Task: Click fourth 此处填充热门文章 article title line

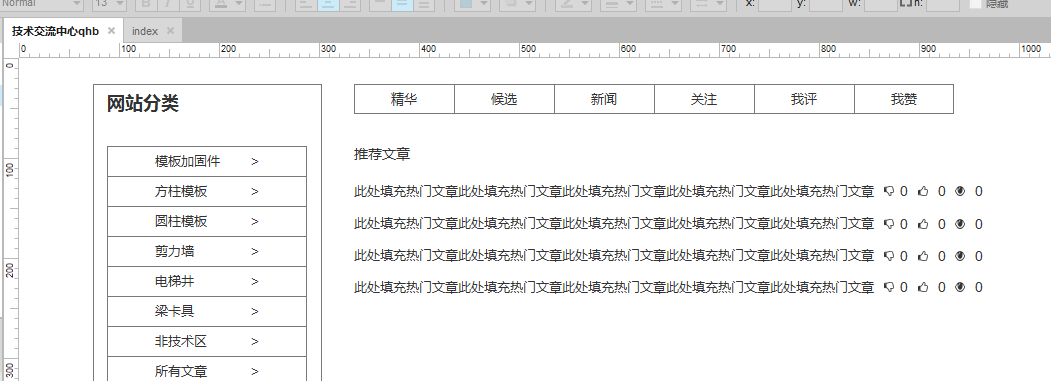Action: coord(614,287)
